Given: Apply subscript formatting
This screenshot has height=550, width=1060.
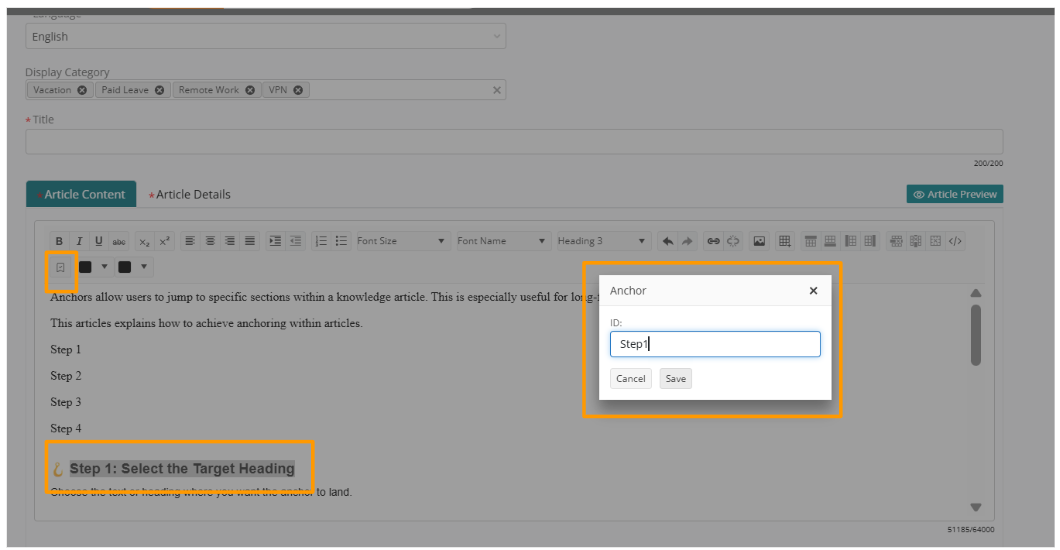Looking at the screenshot, I should pyautogui.click(x=144, y=241).
